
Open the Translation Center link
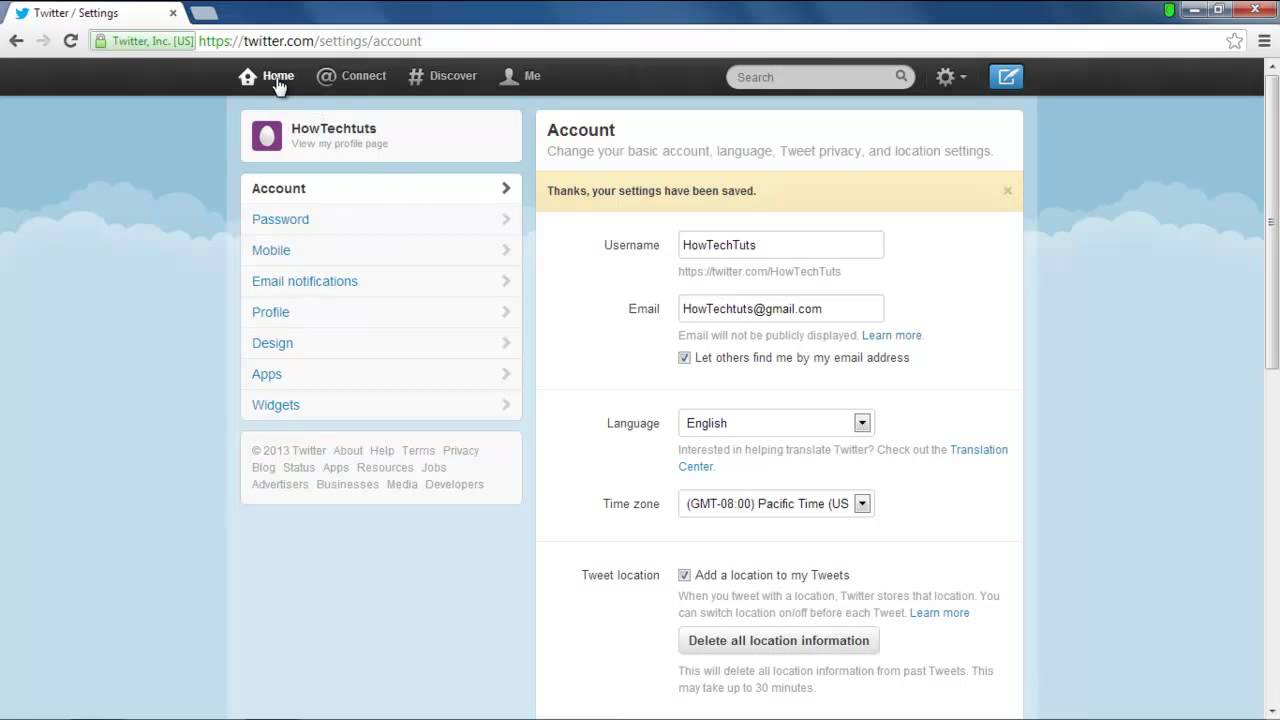pyautogui.click(x=978, y=450)
